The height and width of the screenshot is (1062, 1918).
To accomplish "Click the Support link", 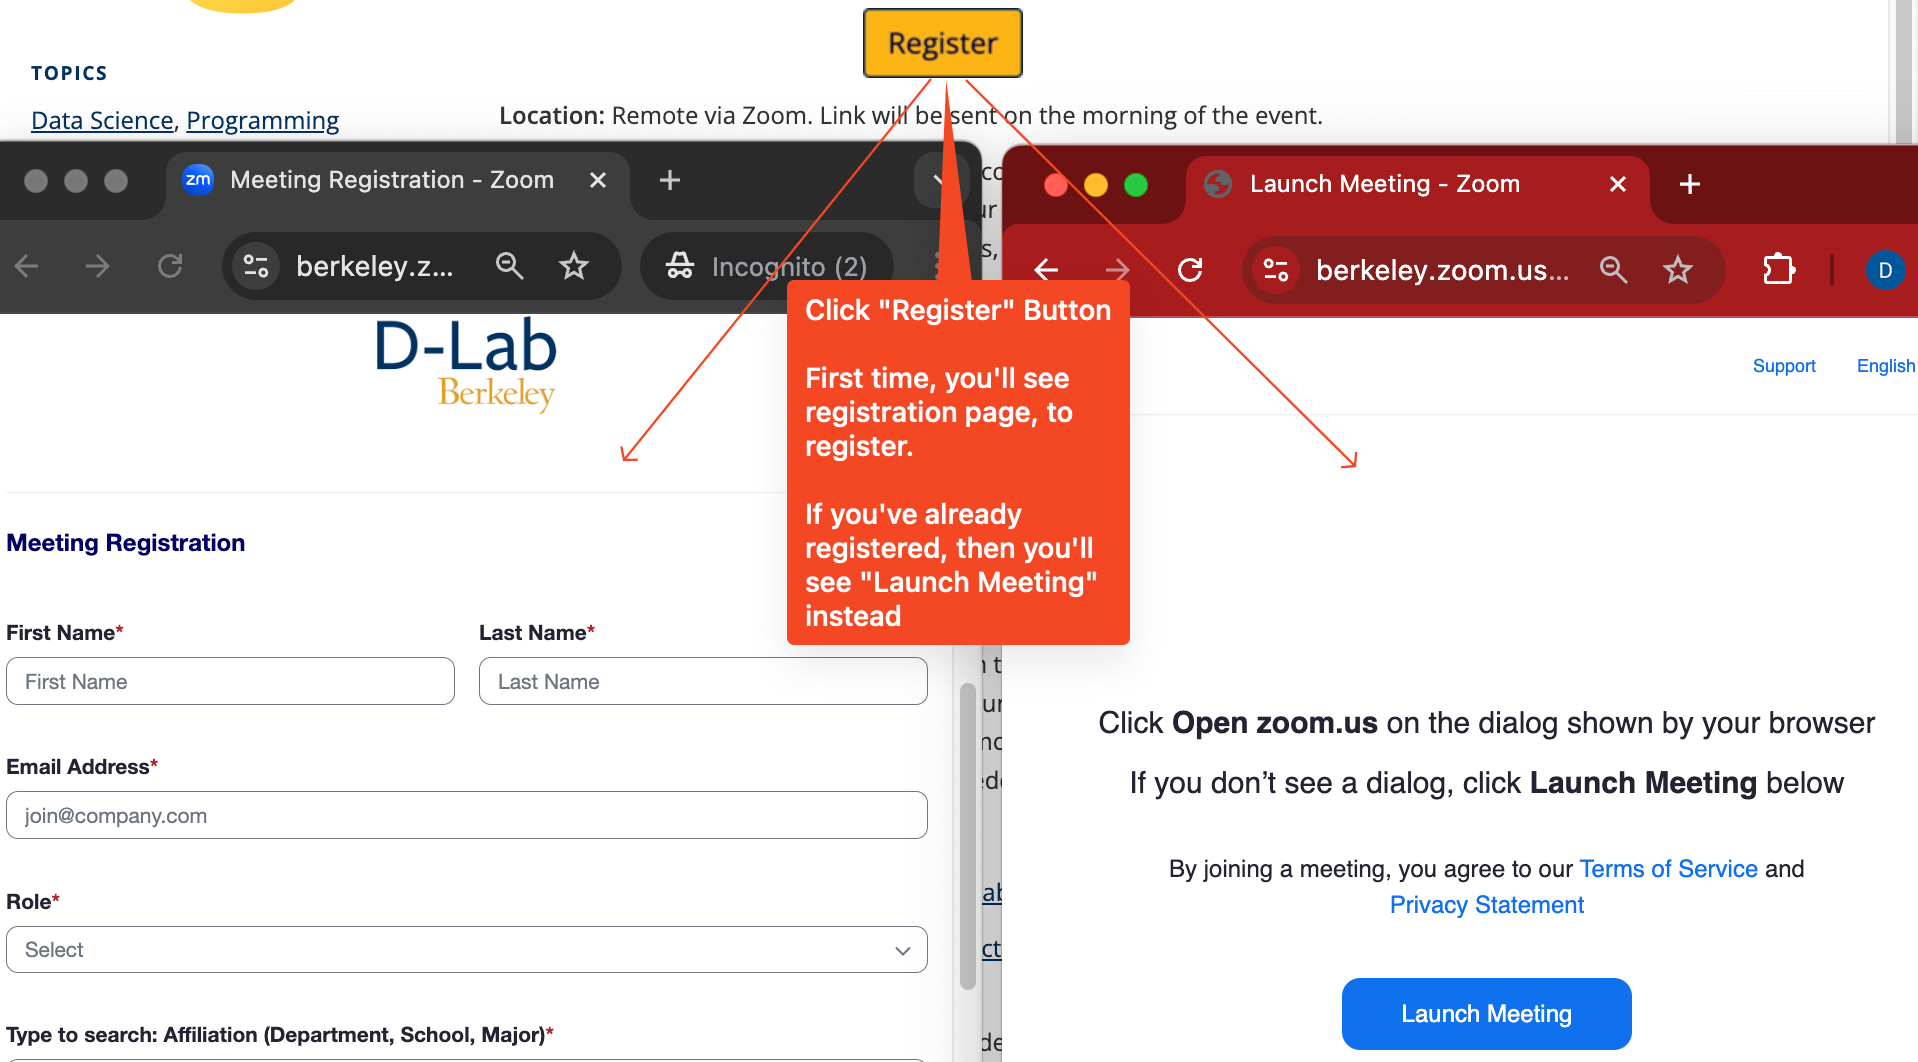I will (1784, 366).
